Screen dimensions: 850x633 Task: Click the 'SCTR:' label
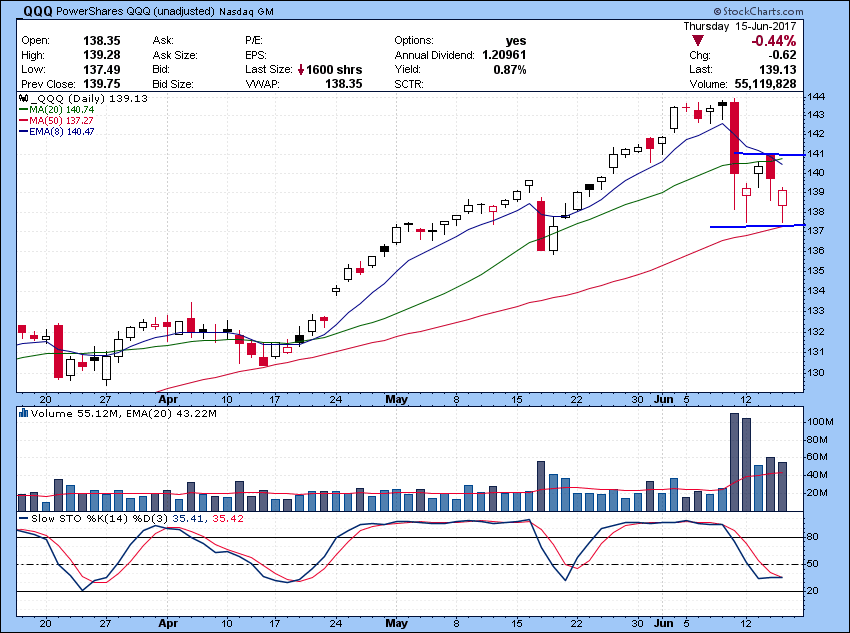[409, 84]
